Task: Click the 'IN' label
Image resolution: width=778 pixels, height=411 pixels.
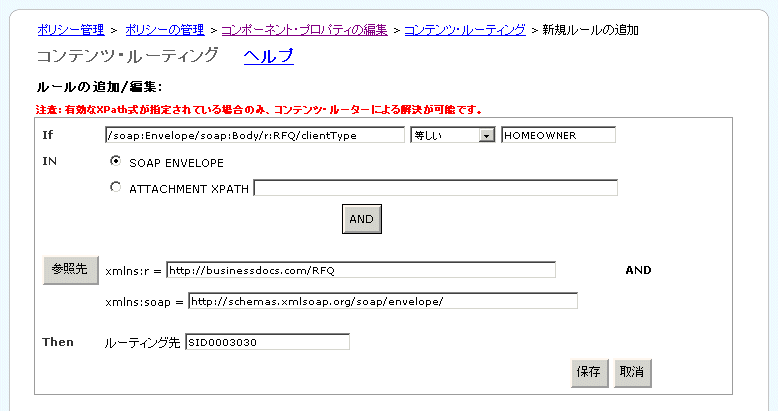Action: (50, 161)
